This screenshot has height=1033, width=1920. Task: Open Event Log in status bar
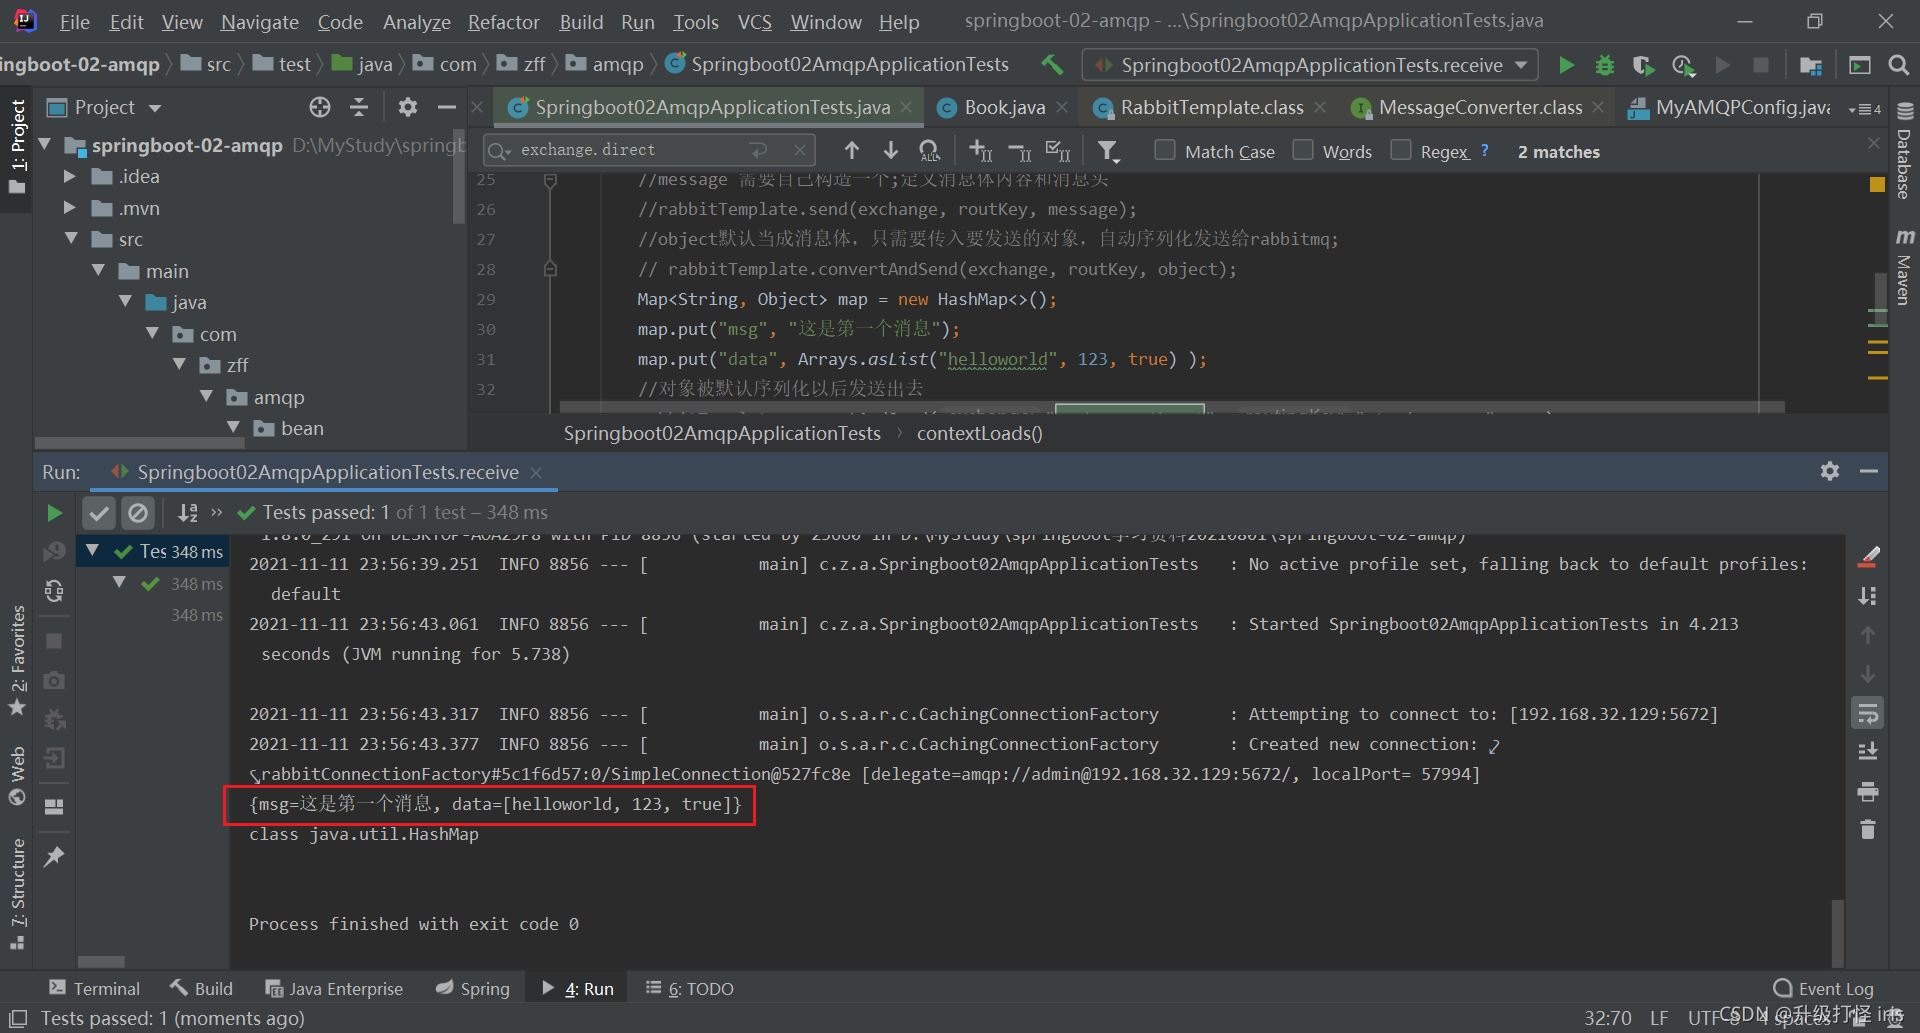click(x=1824, y=989)
